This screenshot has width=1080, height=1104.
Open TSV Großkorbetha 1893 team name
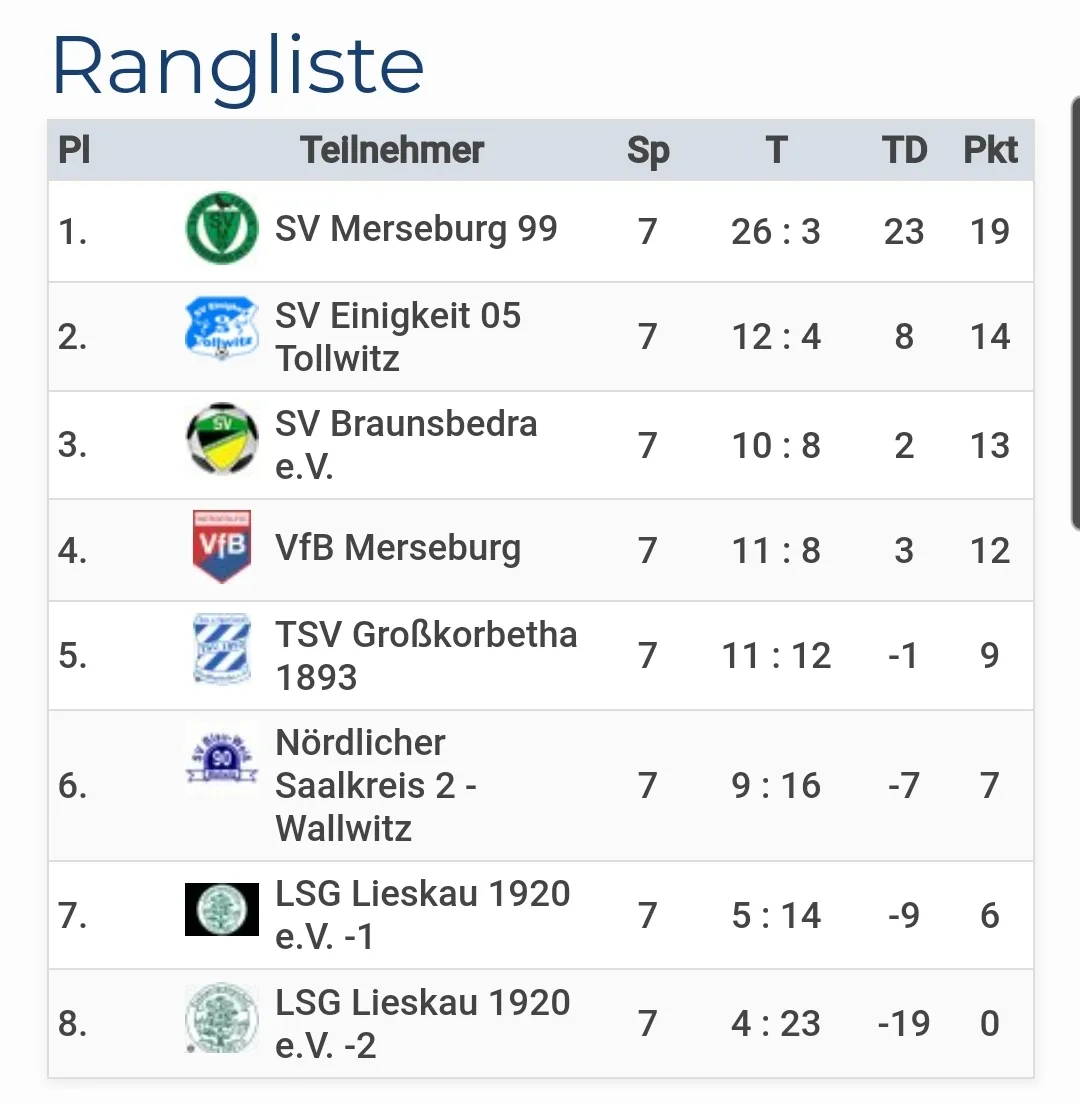tap(426, 655)
